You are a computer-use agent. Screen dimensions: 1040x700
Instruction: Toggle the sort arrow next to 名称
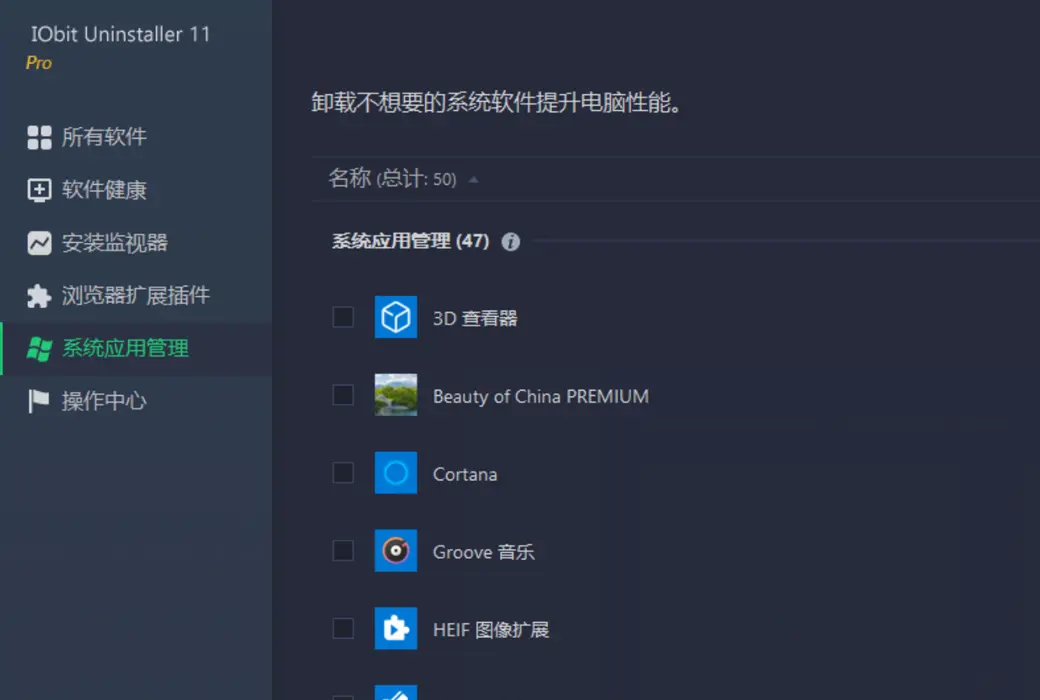tap(474, 180)
